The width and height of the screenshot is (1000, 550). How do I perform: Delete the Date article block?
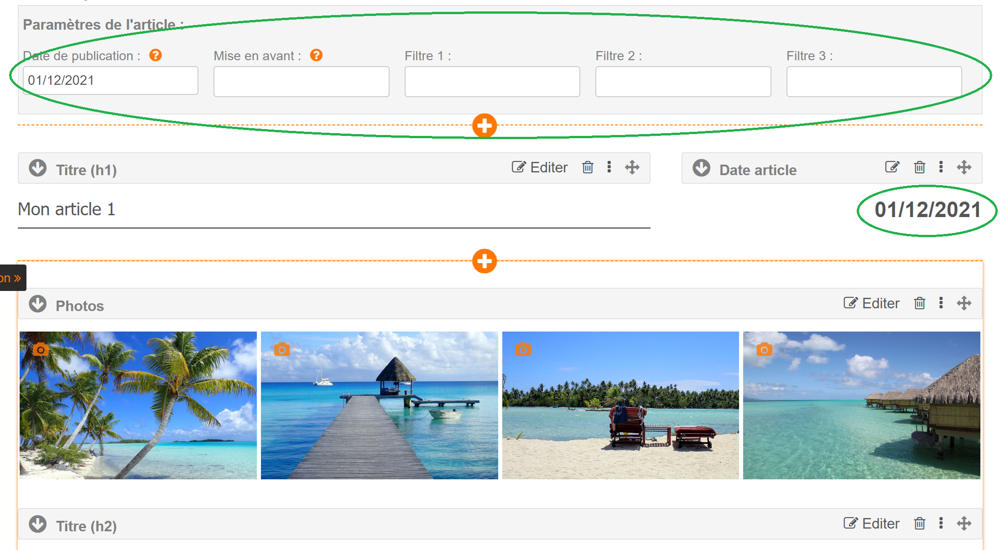(919, 168)
